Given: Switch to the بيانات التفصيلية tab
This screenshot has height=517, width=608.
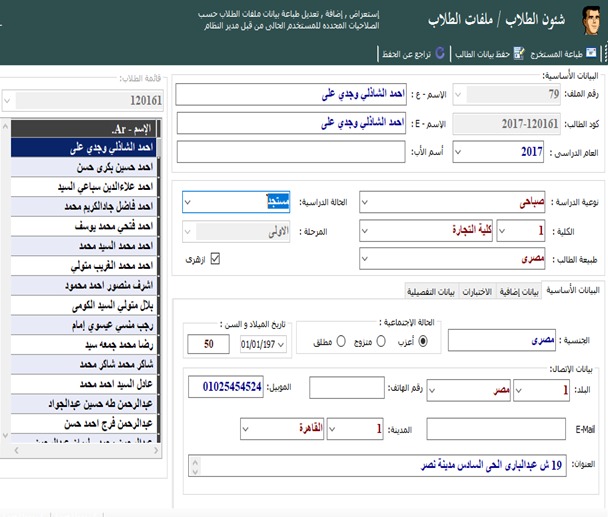Looking at the screenshot, I should pyautogui.click(x=431, y=292).
